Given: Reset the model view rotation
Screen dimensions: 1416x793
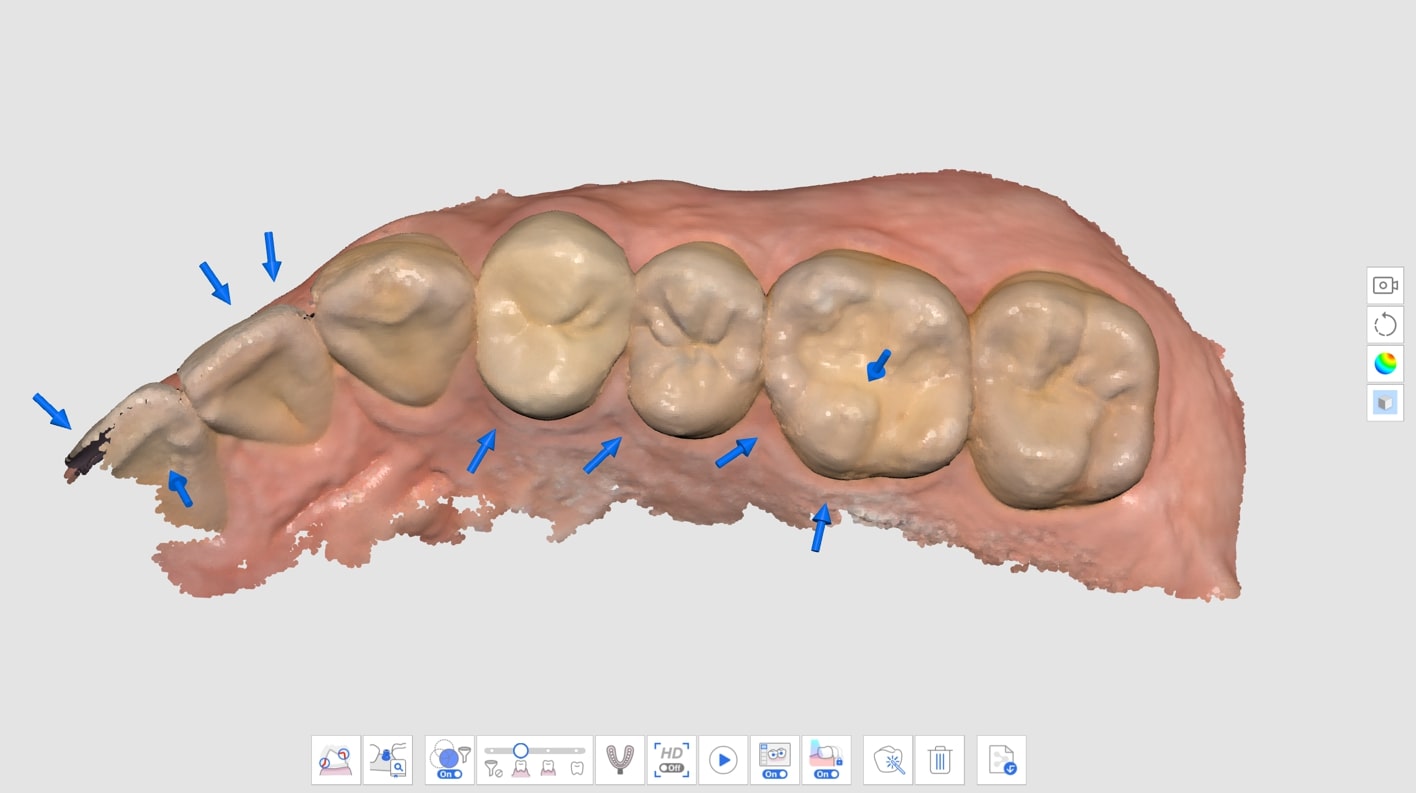Looking at the screenshot, I should click(1385, 325).
